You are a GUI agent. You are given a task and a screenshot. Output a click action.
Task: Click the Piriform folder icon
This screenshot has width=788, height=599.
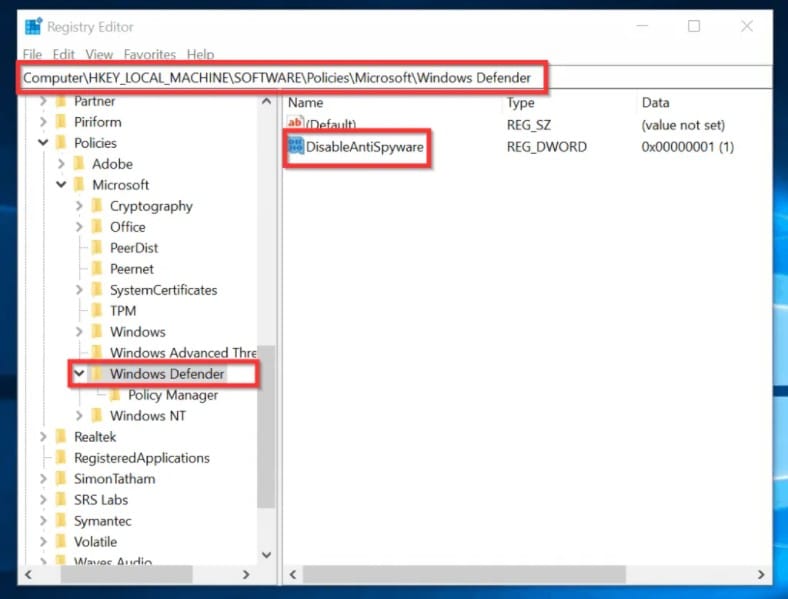pos(61,122)
